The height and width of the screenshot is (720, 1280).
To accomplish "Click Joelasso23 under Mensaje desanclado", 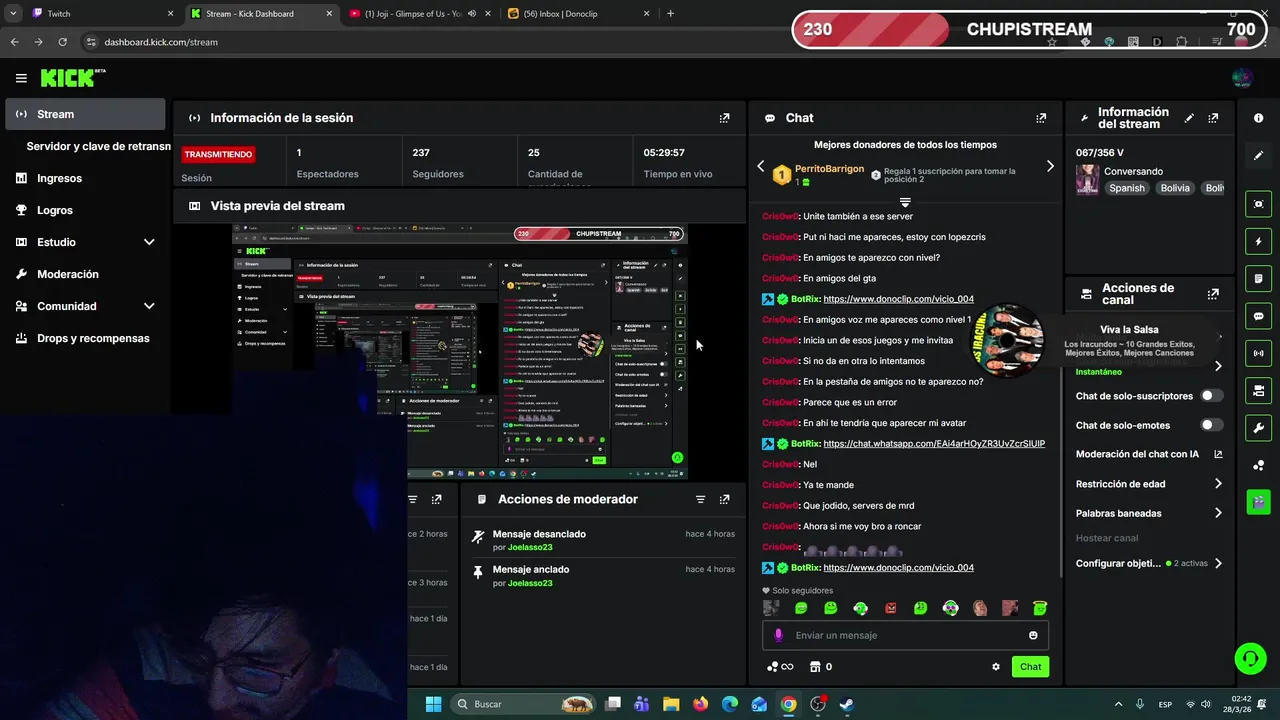I will [x=530, y=547].
